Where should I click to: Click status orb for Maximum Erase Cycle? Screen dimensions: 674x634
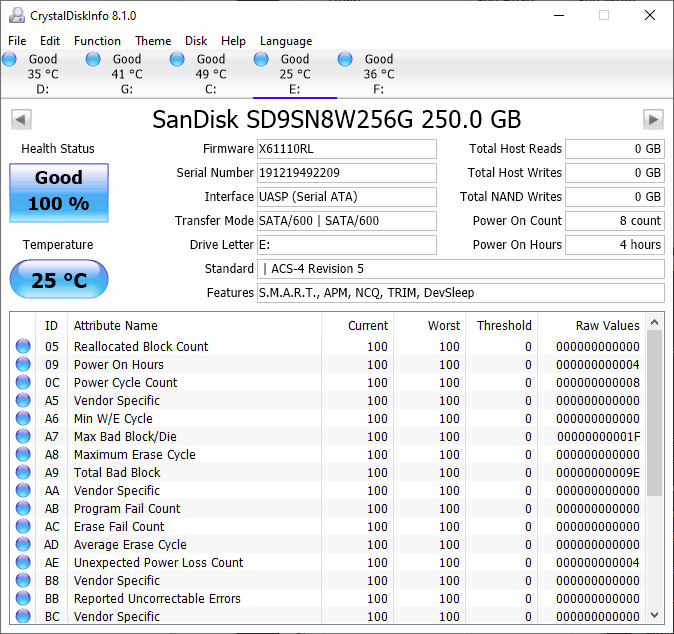click(23, 454)
